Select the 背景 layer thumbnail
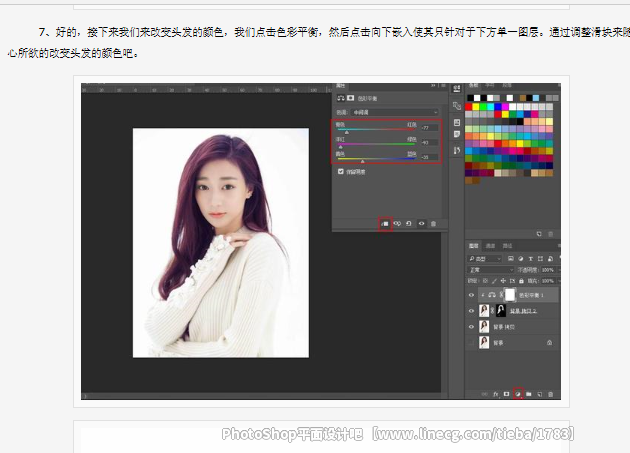This screenshot has width=630, height=453. tap(484, 342)
